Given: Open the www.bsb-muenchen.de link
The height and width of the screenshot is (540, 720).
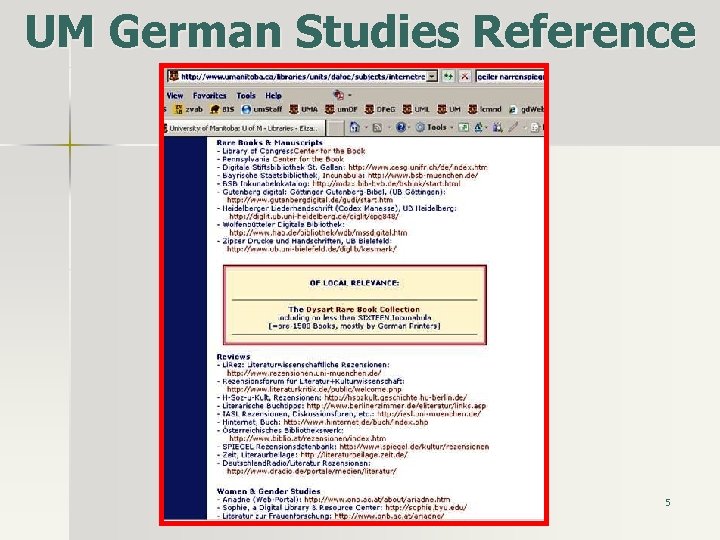Looking at the screenshot, I should click(422, 175).
